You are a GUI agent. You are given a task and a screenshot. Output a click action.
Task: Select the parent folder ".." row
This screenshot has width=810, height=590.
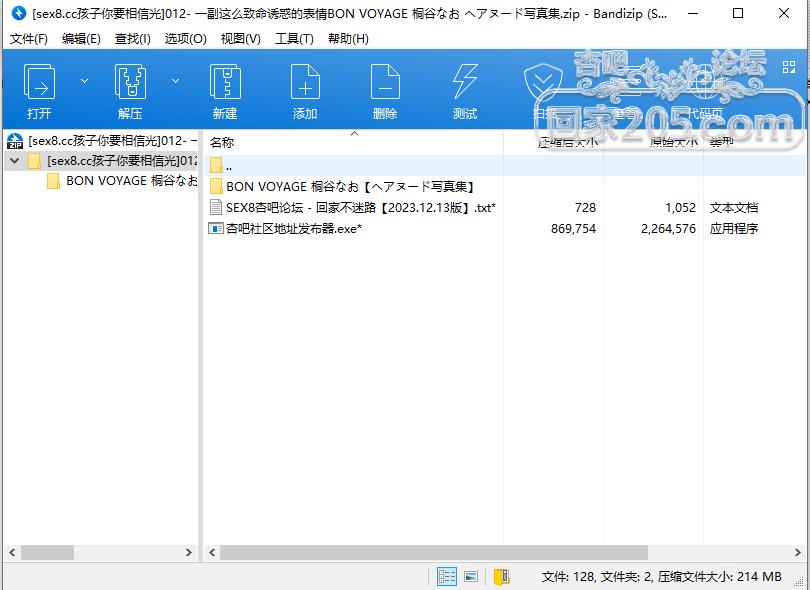(x=505, y=166)
